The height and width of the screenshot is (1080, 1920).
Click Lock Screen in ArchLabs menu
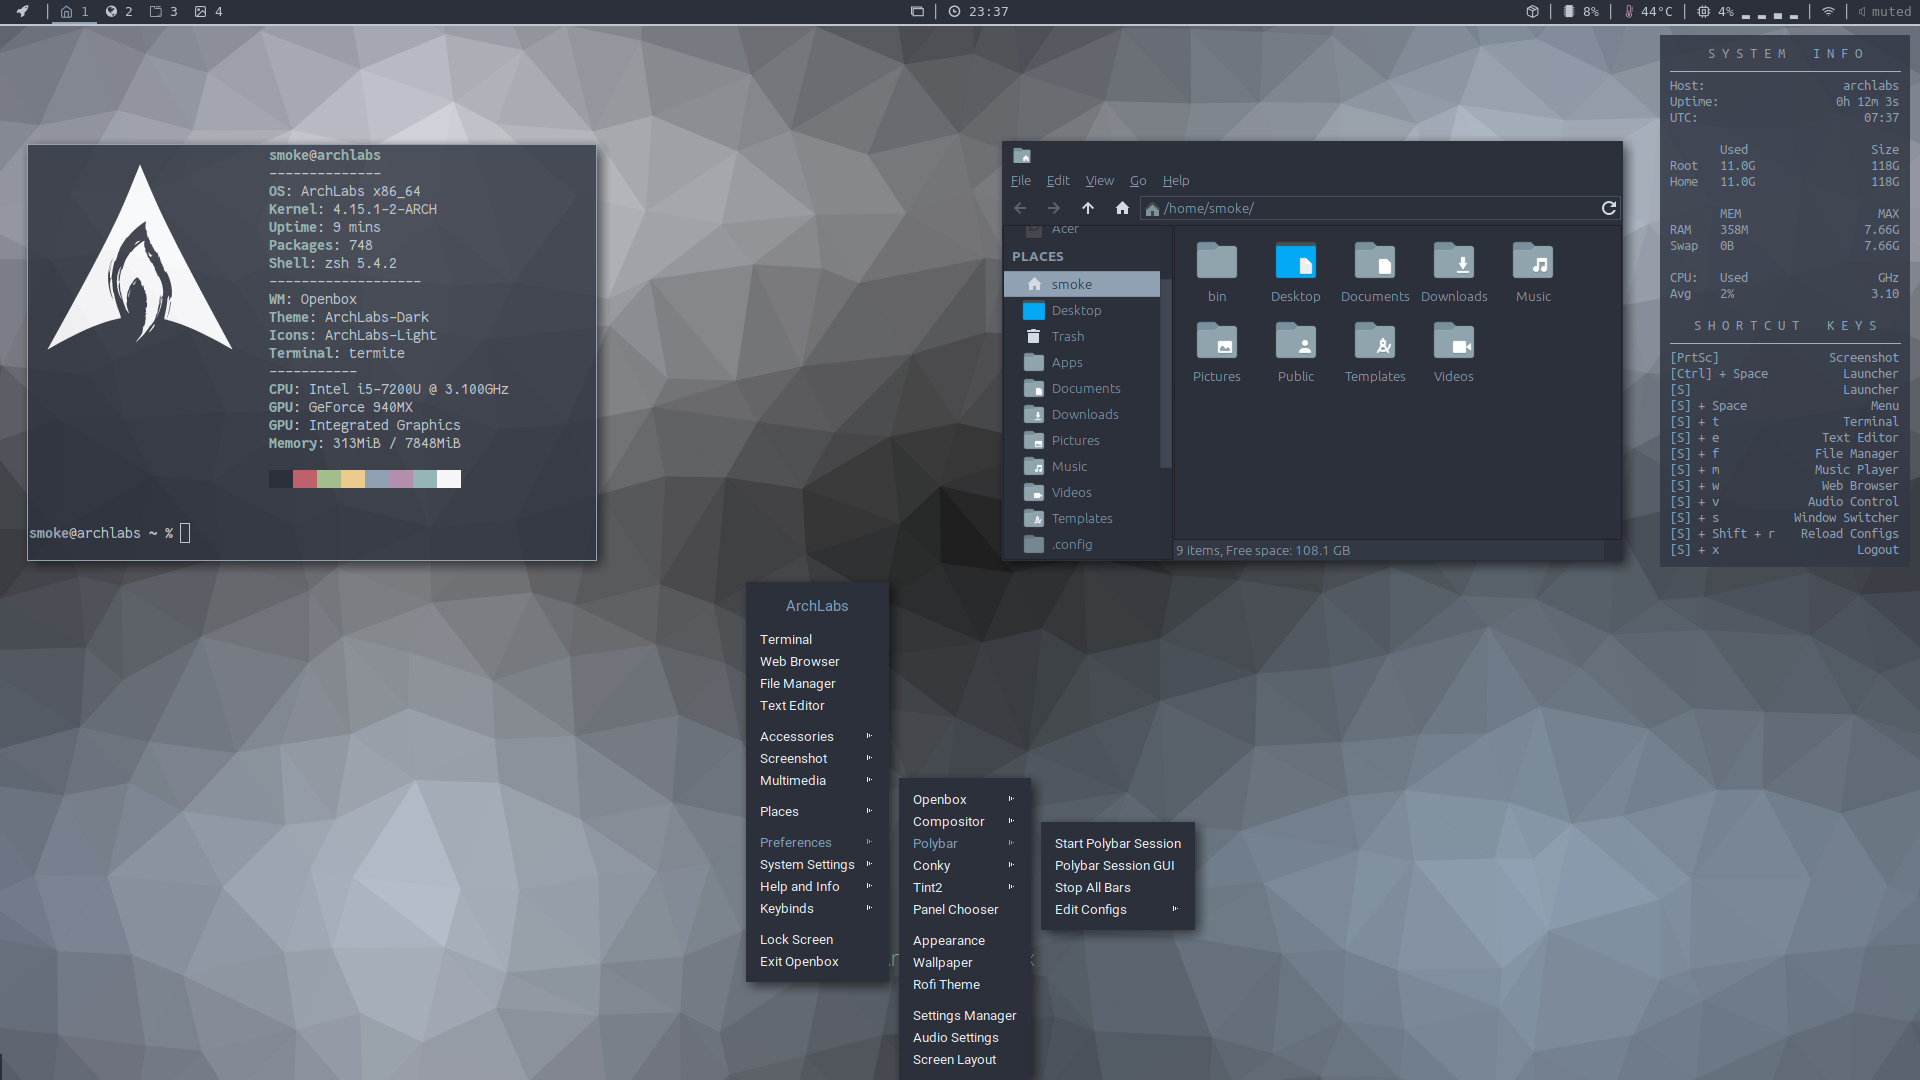pyautogui.click(x=796, y=940)
